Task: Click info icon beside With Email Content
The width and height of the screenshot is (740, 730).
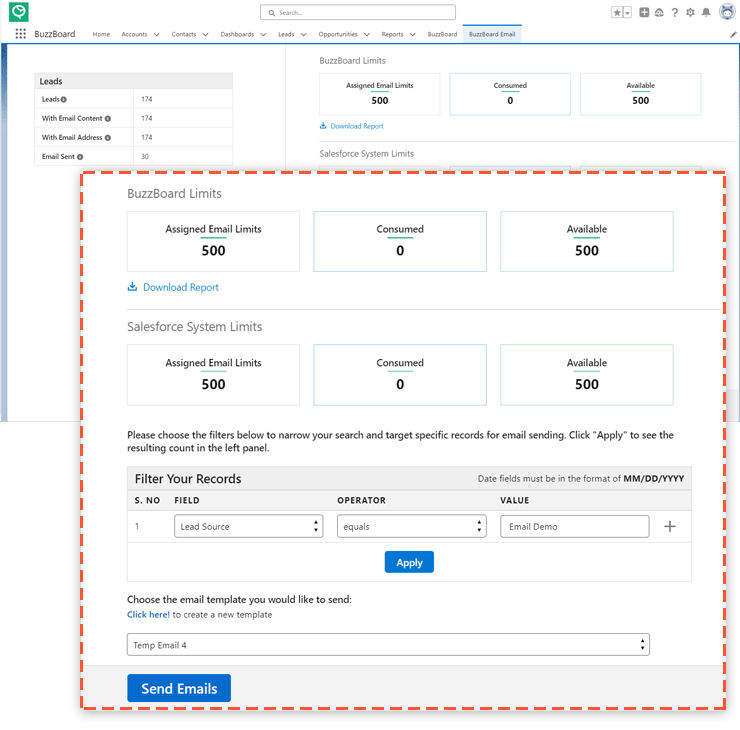Action: pos(108,118)
